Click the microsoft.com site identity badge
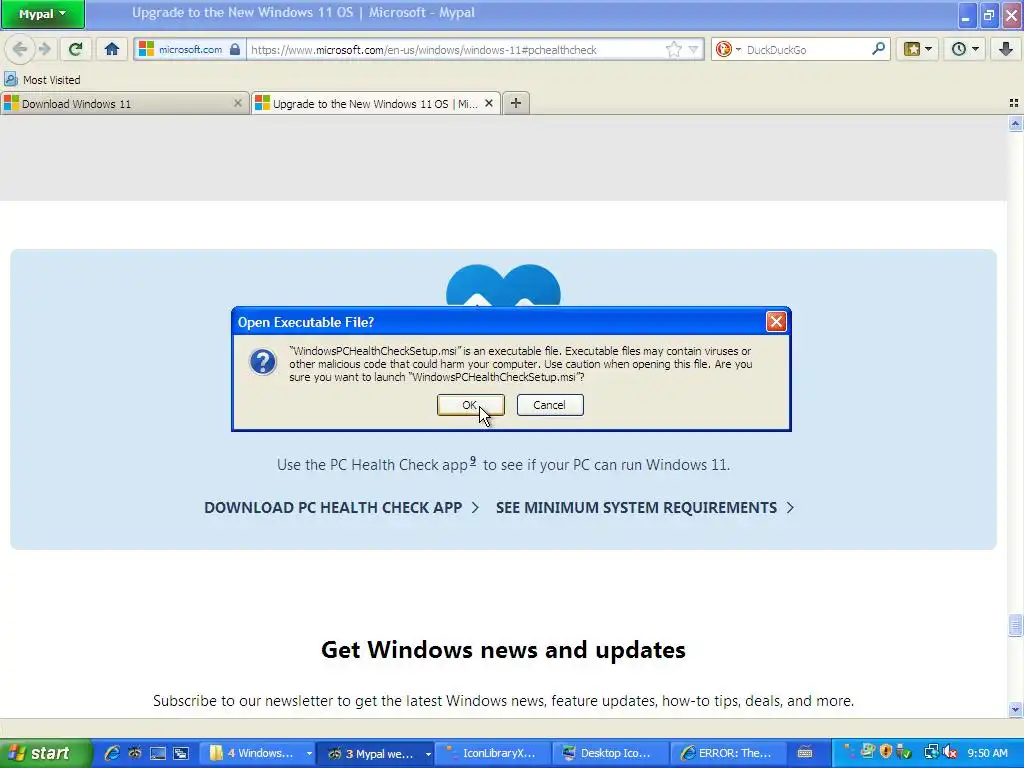The image size is (1024, 768). coord(190,50)
